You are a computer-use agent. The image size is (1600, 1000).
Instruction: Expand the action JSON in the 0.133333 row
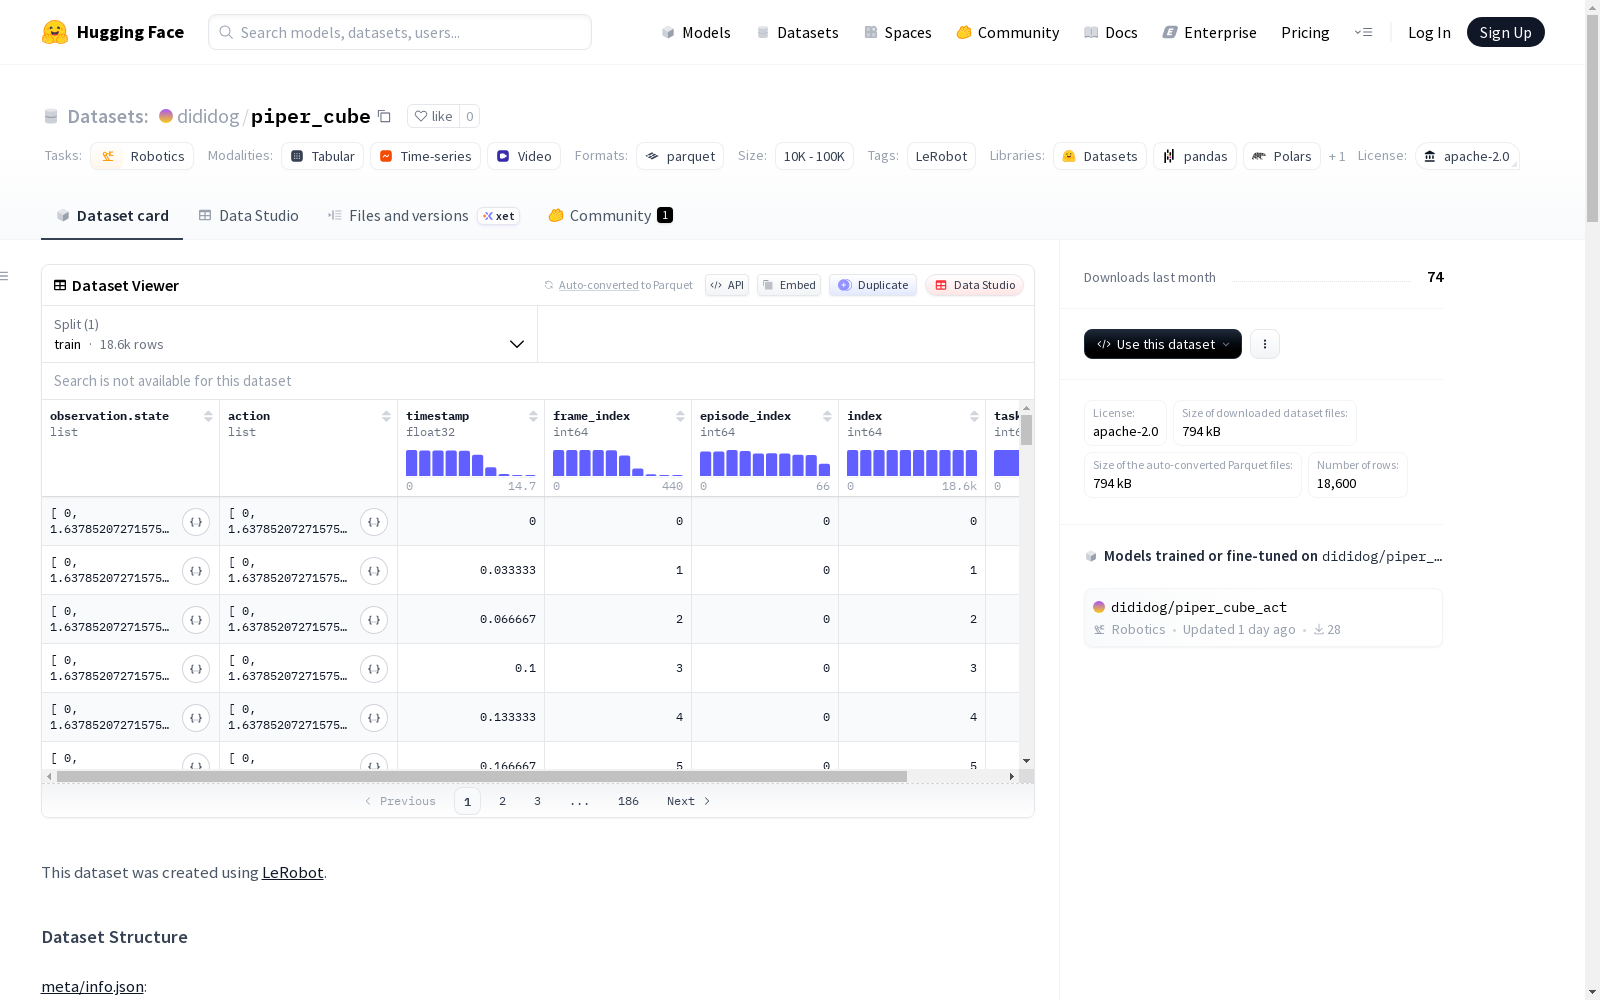point(374,718)
